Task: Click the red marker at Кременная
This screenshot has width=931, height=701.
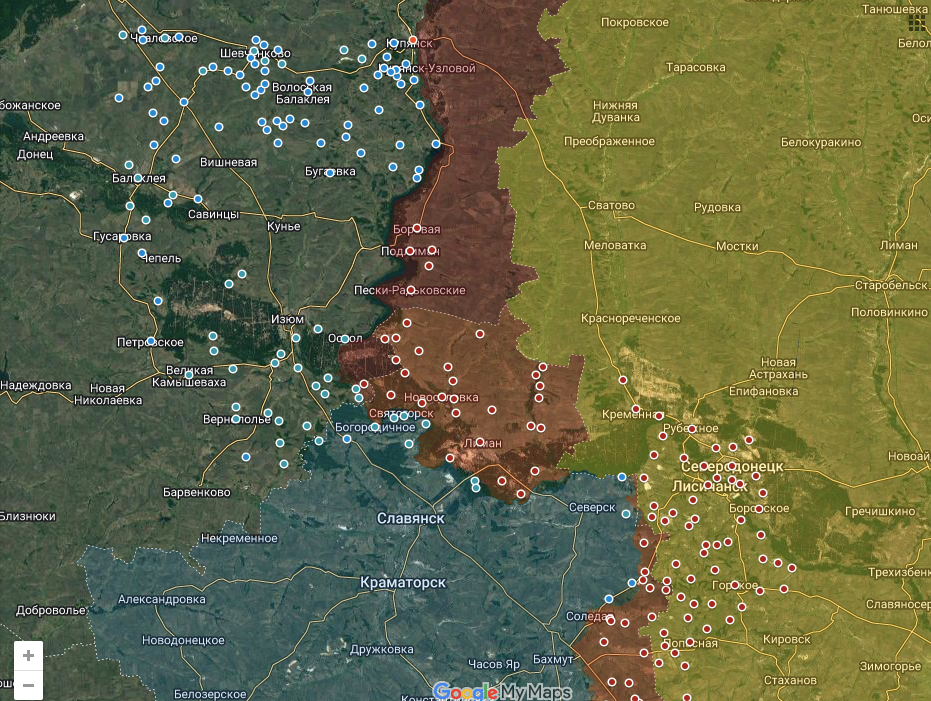Action: [x=636, y=408]
